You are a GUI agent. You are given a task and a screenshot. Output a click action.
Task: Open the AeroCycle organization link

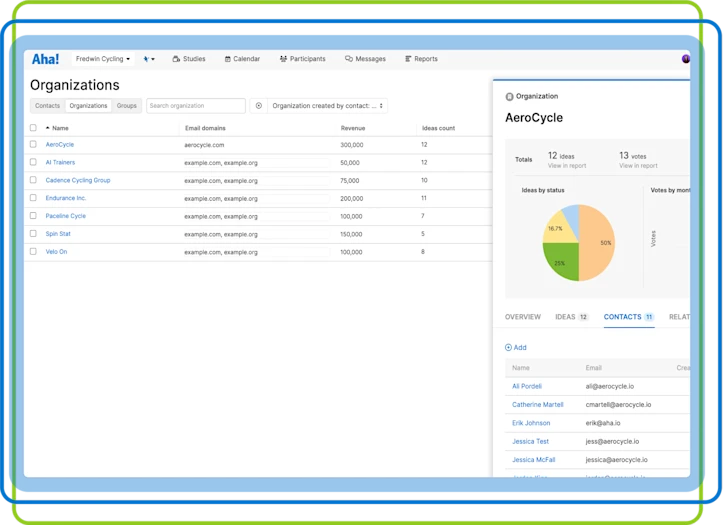[x=59, y=144]
